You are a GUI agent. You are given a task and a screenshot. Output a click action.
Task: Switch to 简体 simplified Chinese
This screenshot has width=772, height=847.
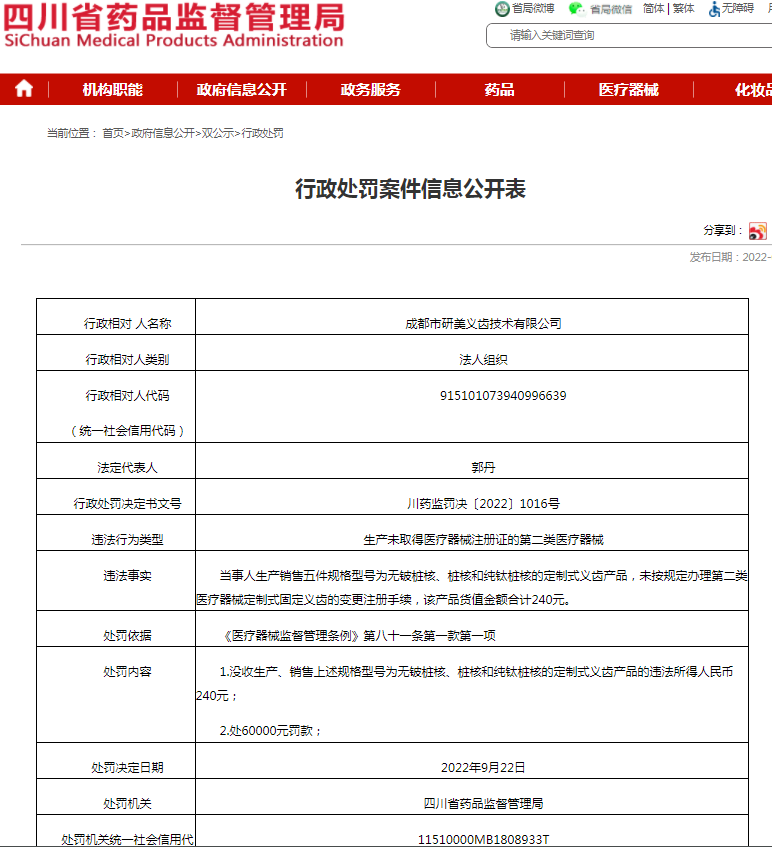[654, 9]
